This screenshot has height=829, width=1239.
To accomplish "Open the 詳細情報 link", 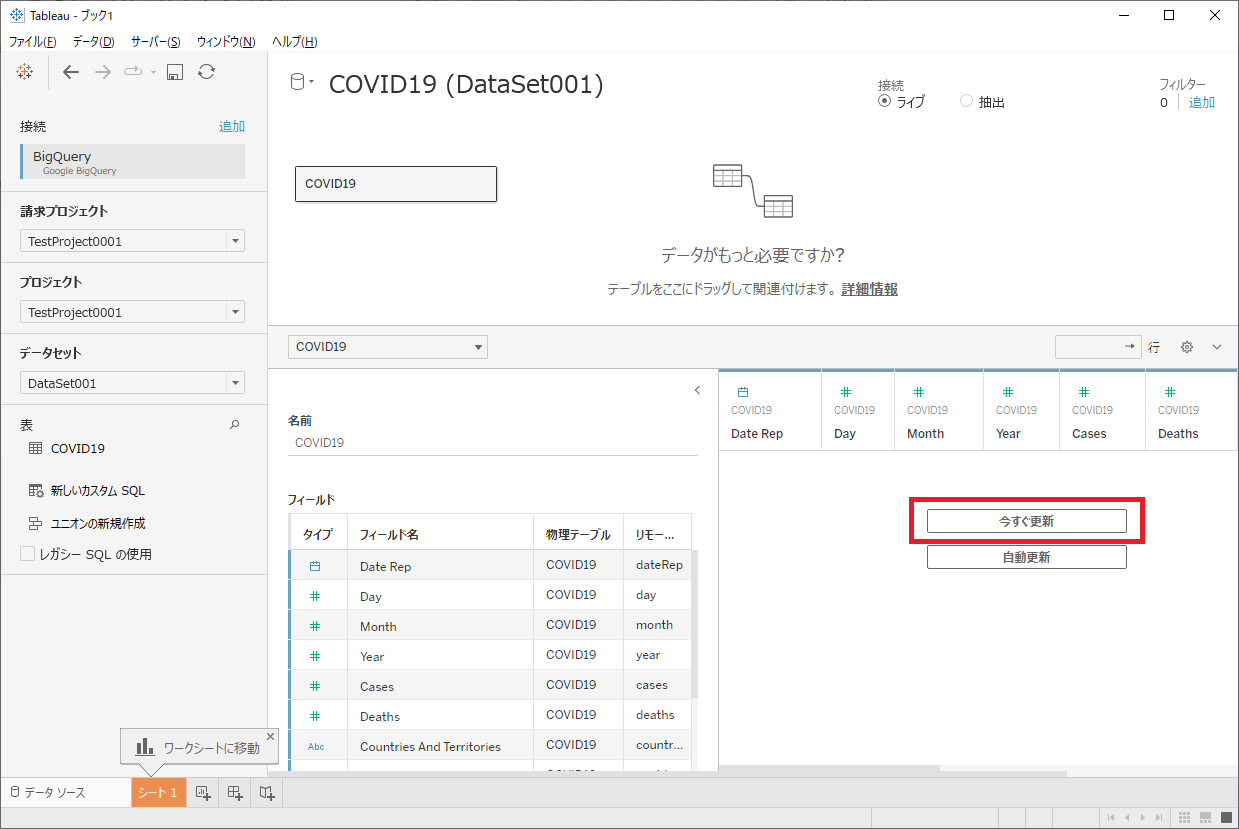I will pos(869,289).
